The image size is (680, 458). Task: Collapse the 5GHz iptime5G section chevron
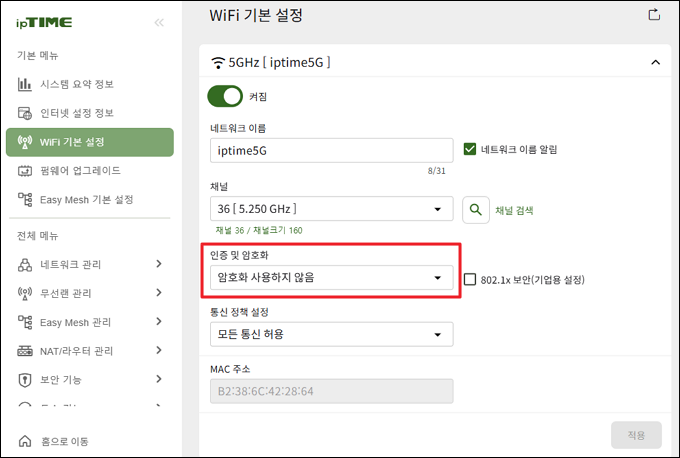point(655,62)
